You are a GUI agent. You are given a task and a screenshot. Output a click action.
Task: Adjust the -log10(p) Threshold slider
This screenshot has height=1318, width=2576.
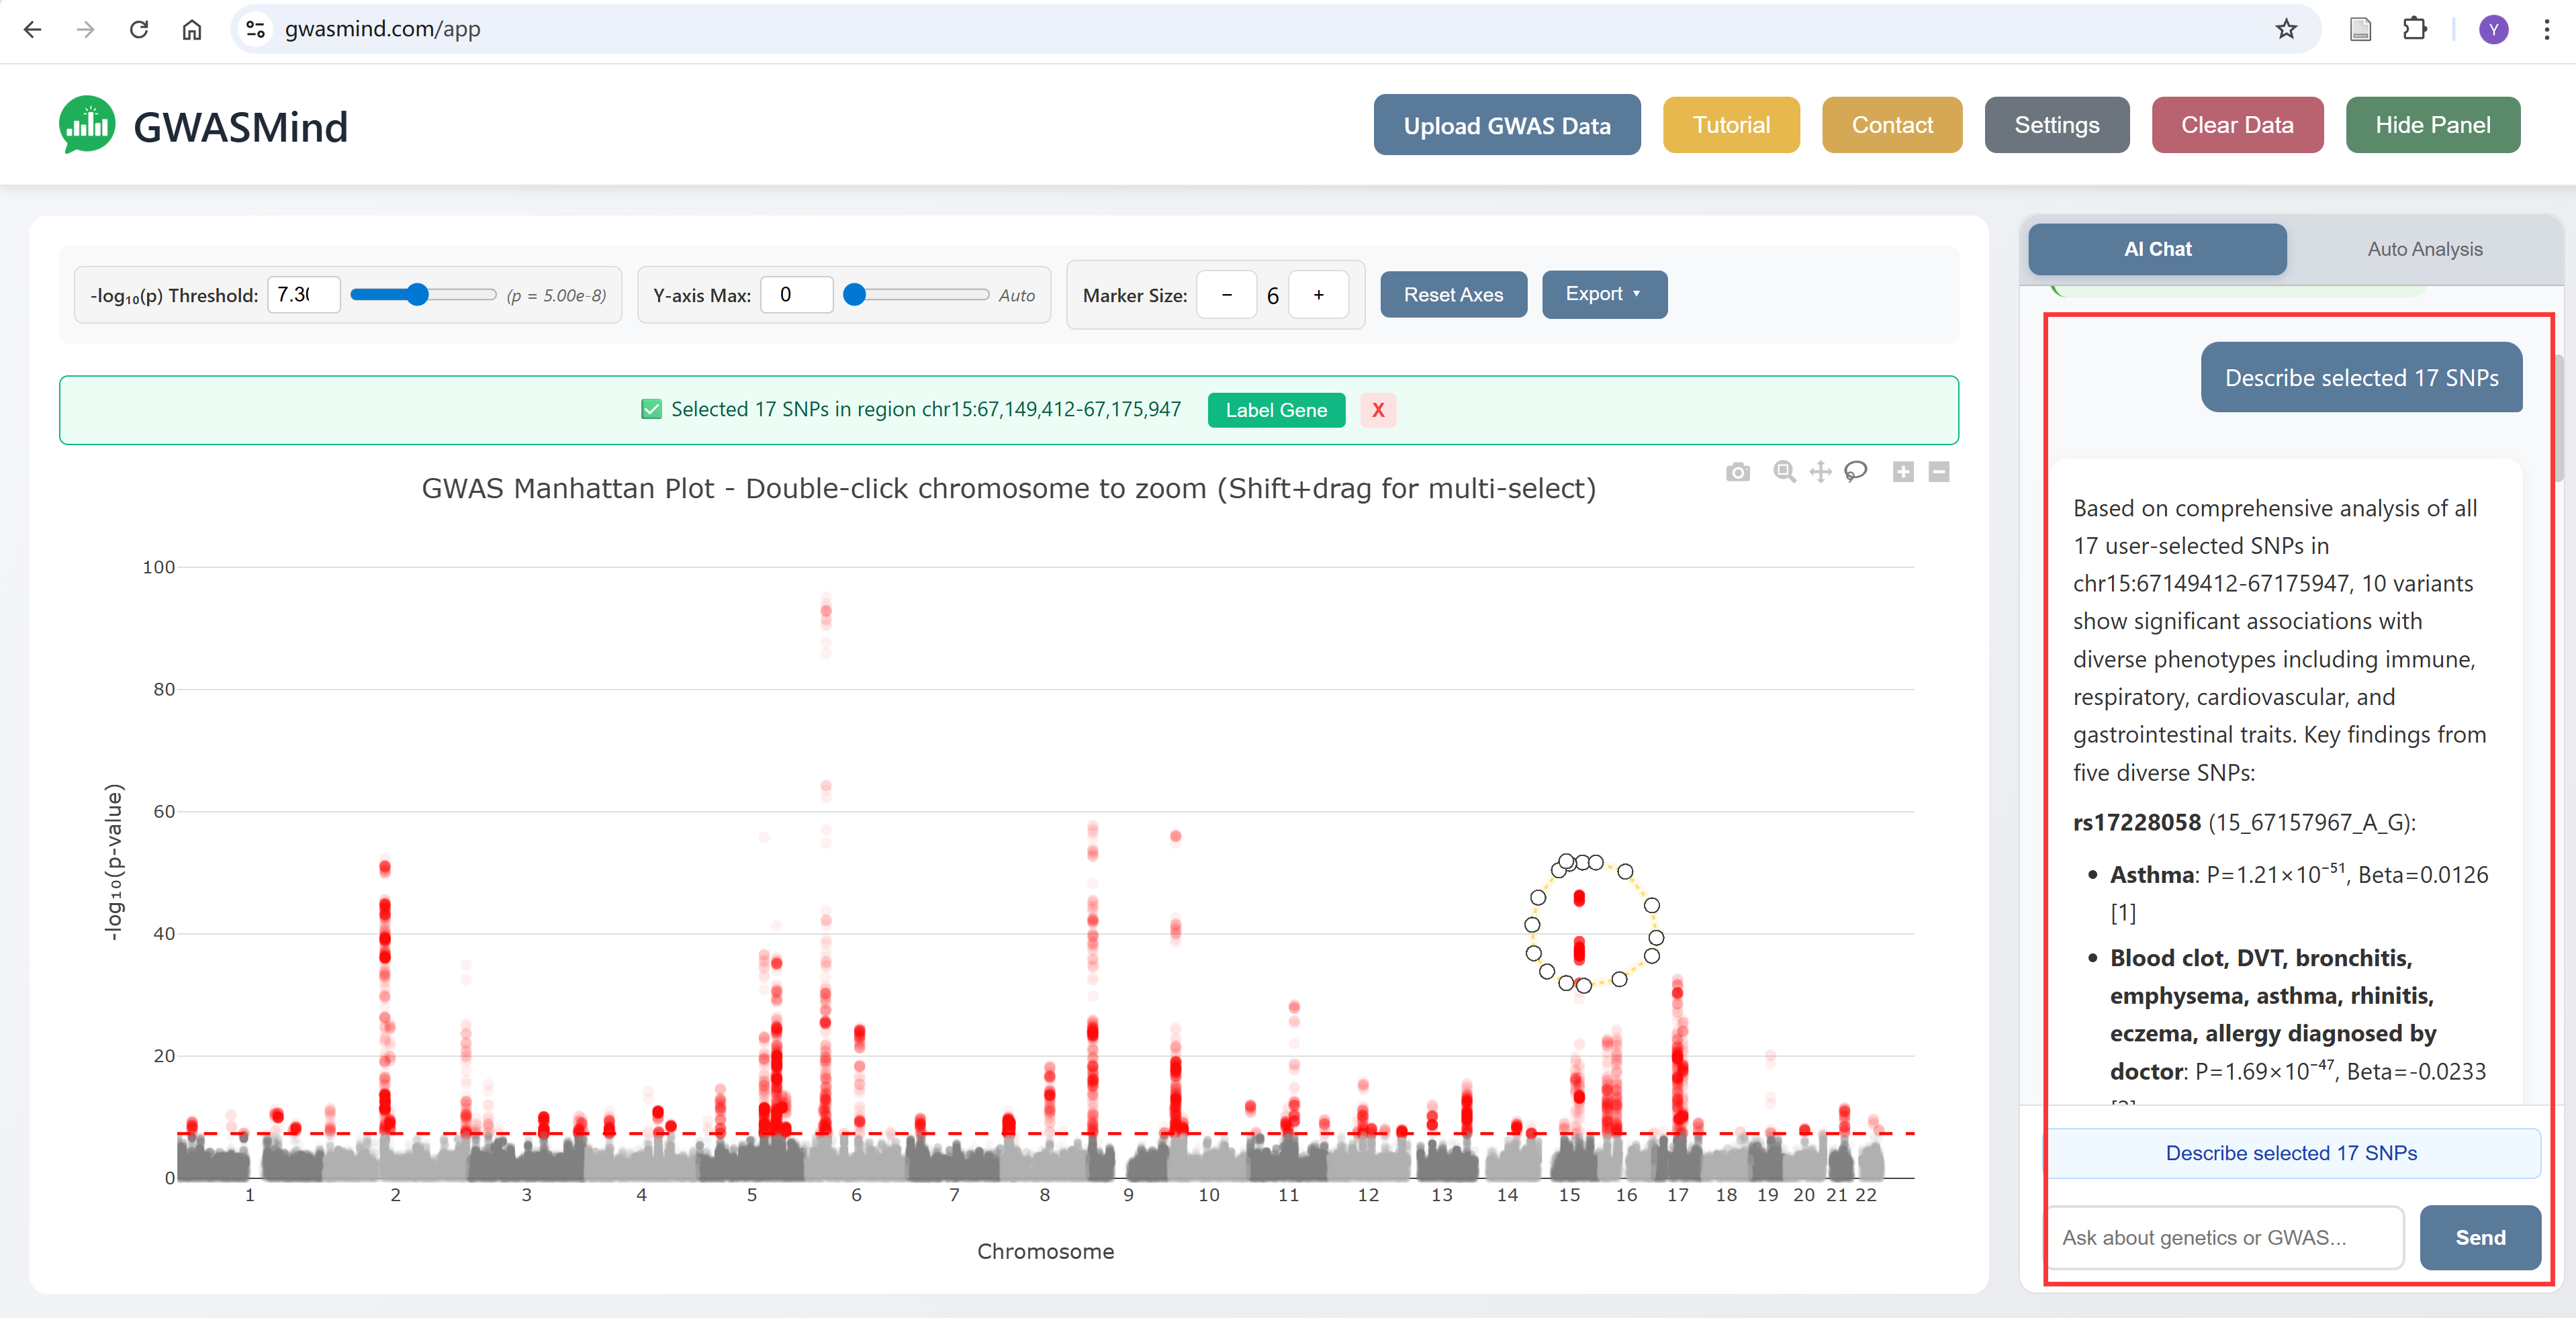tap(418, 295)
